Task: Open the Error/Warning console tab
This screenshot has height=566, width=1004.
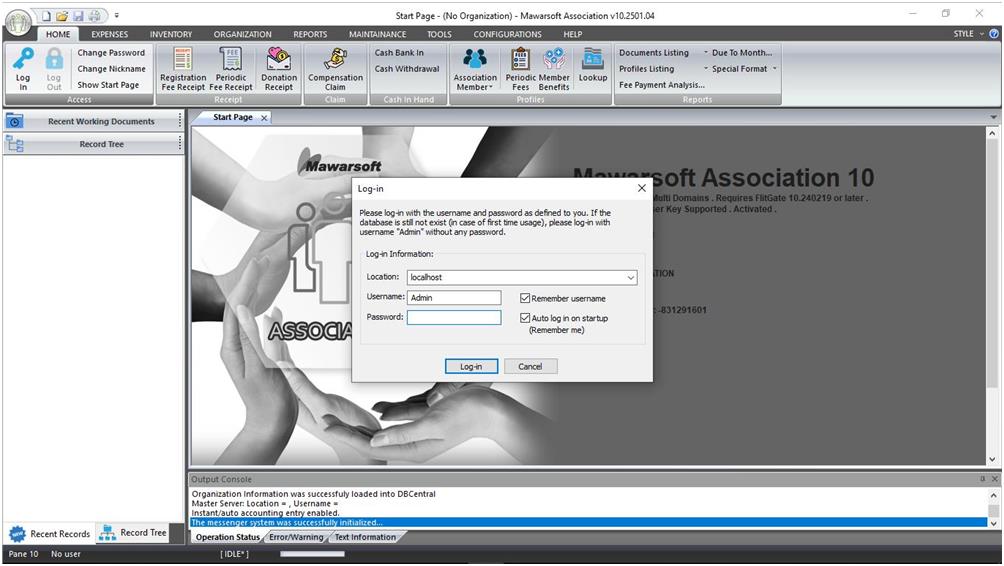Action: tap(296, 537)
